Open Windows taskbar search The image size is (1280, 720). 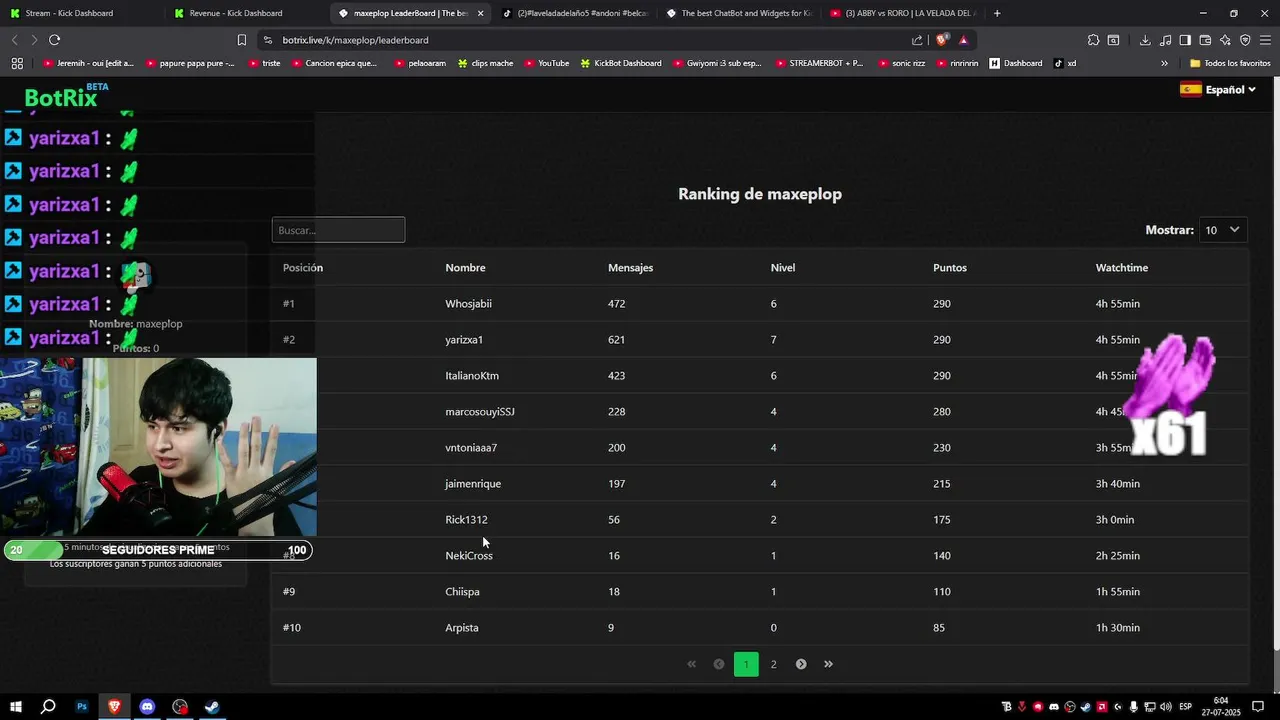[48, 707]
